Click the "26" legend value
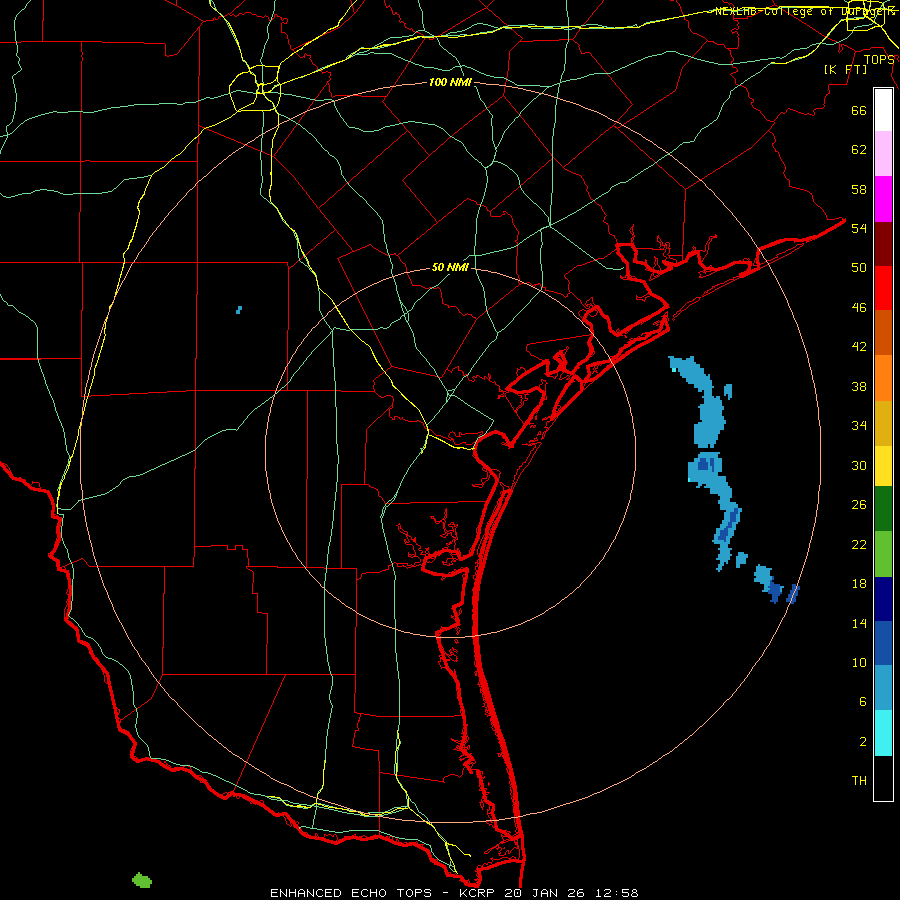 tap(859, 505)
